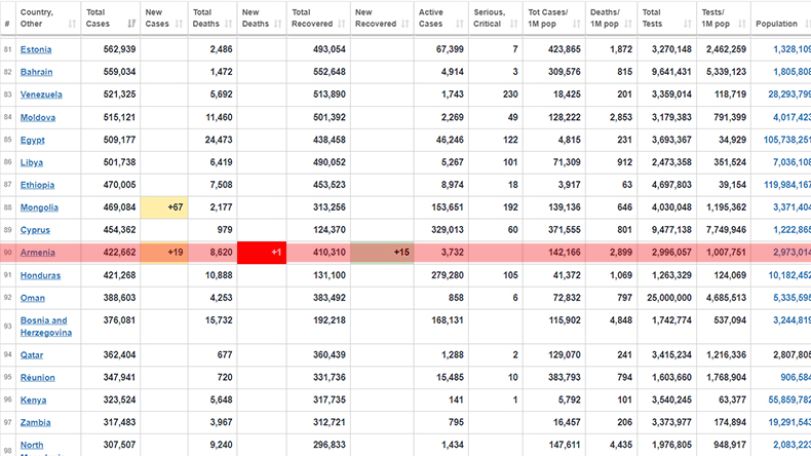Sort by Active Cases column arrows
Screen dimensions: 811x456
click(x=460, y=24)
